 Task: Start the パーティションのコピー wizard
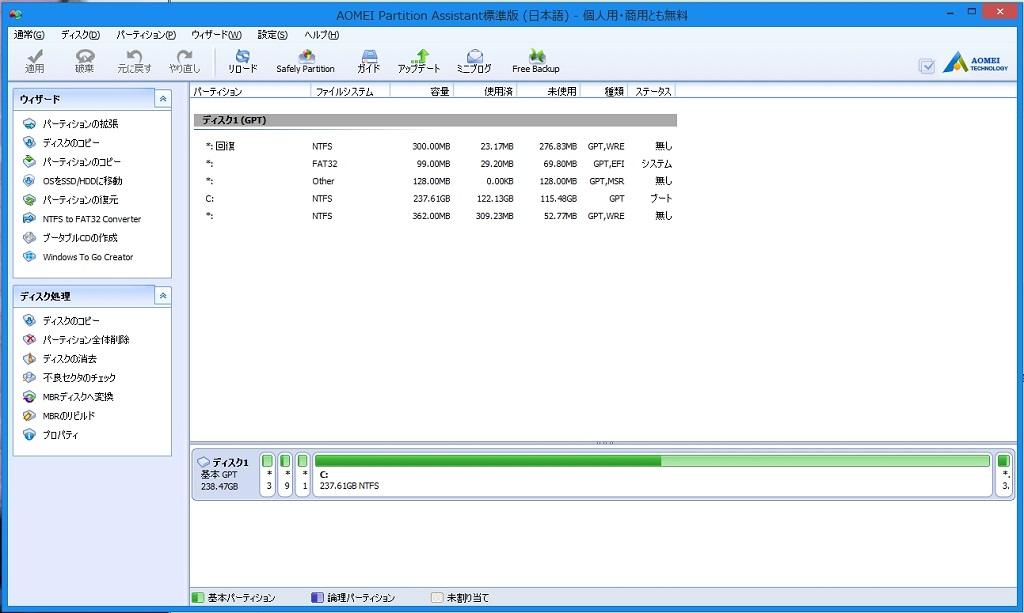[72, 161]
